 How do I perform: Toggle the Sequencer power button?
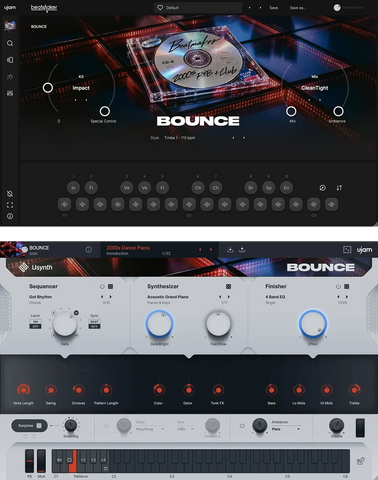pyautogui.click(x=102, y=286)
